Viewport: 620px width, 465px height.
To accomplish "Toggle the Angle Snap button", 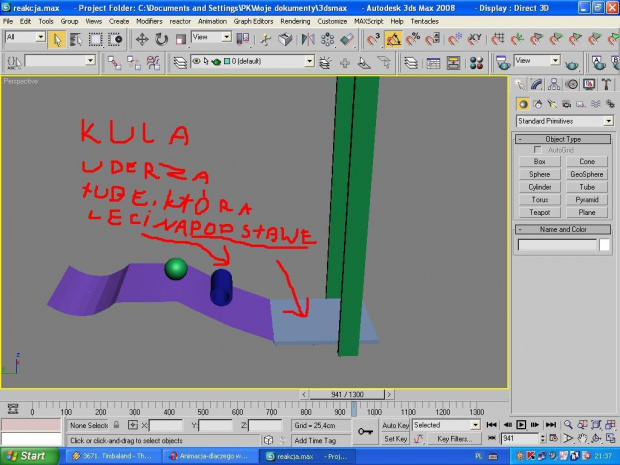I will pos(393,40).
